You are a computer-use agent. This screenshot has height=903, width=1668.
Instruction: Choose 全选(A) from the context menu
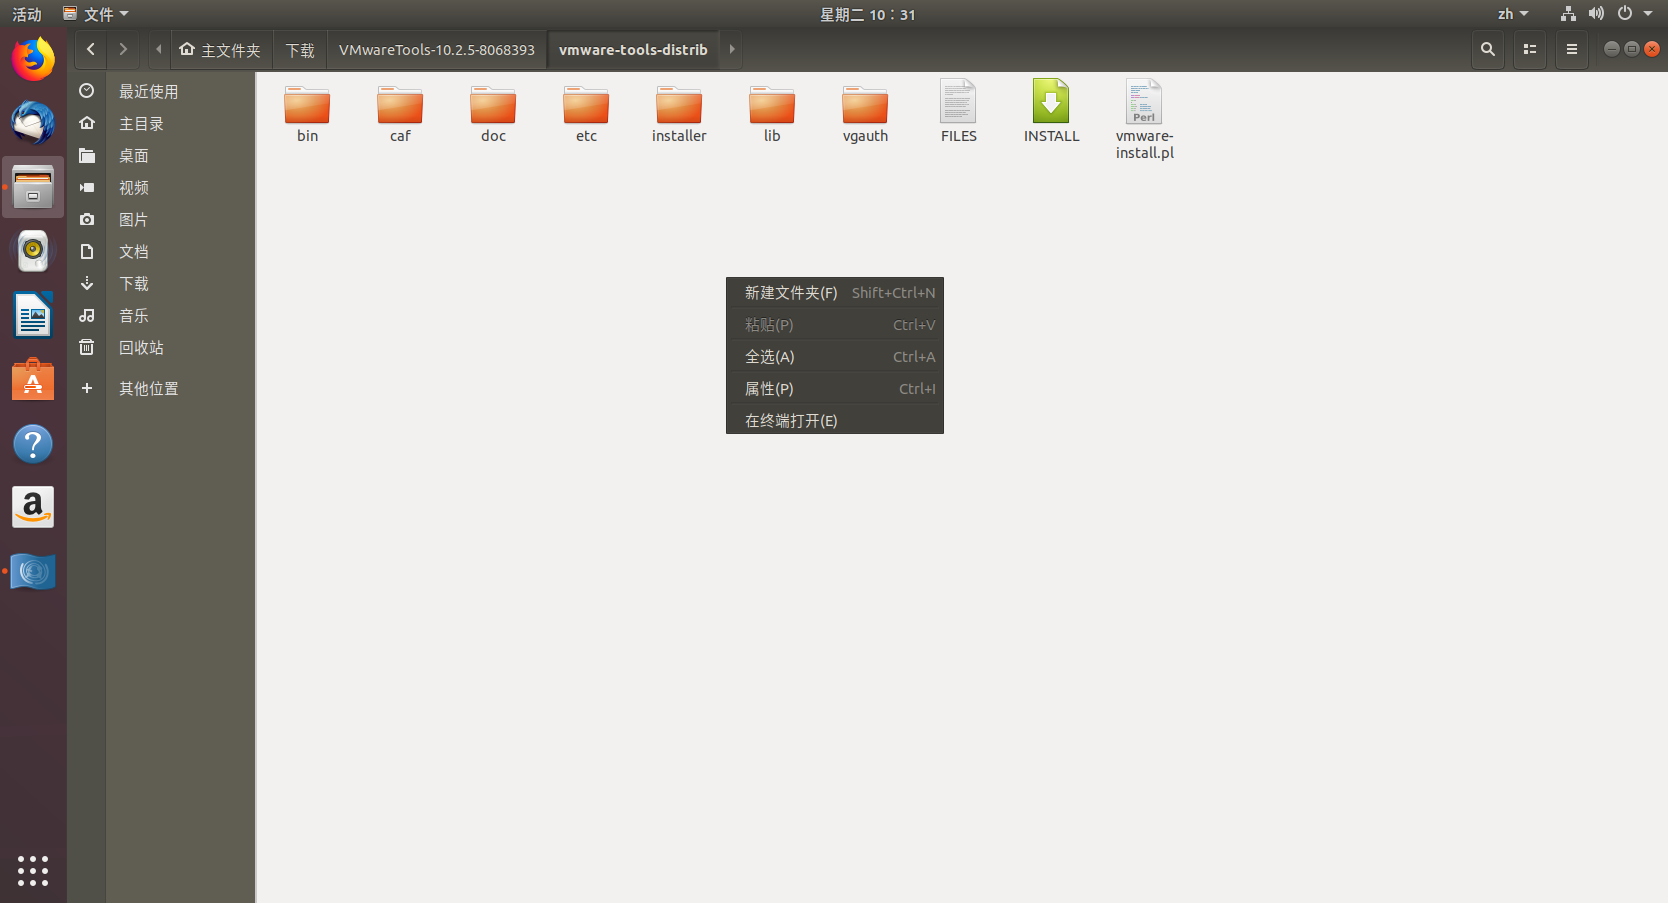(x=835, y=357)
